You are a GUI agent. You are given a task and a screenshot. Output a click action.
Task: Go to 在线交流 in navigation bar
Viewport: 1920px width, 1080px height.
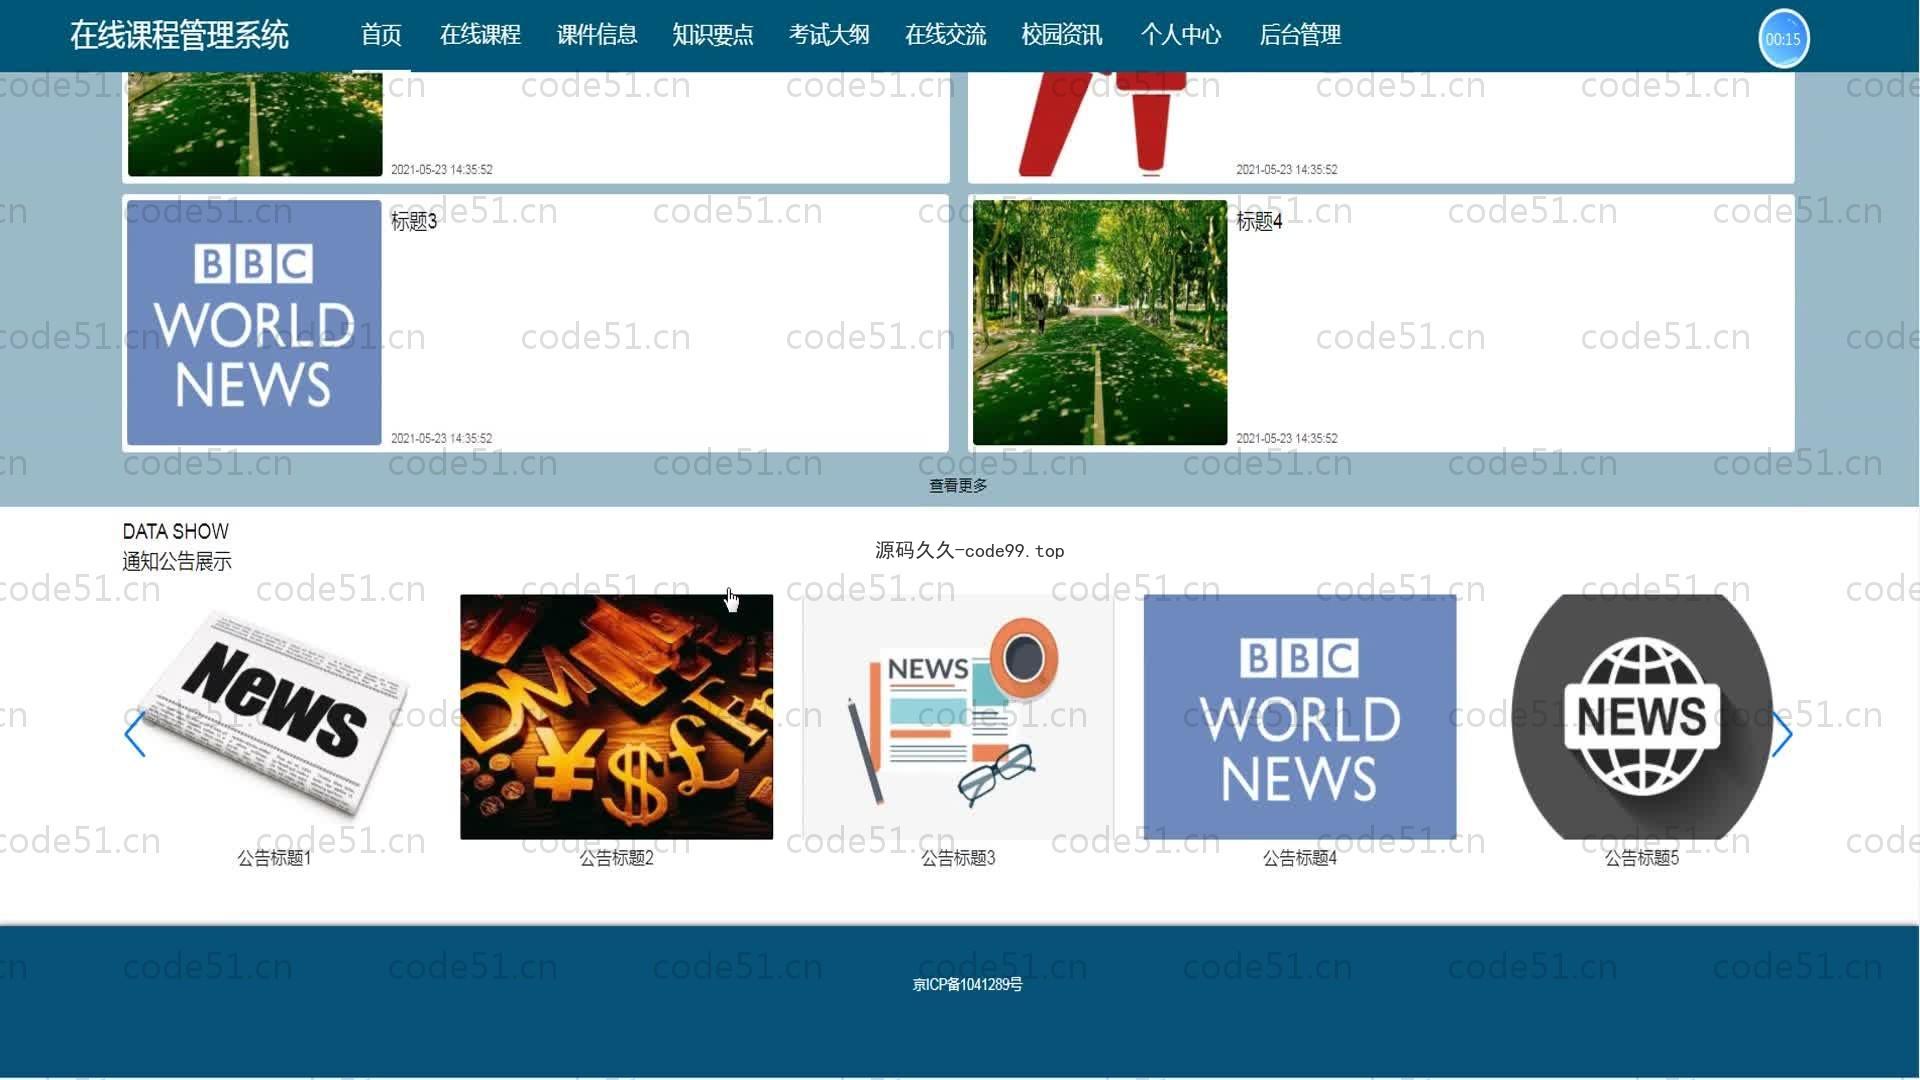[945, 35]
